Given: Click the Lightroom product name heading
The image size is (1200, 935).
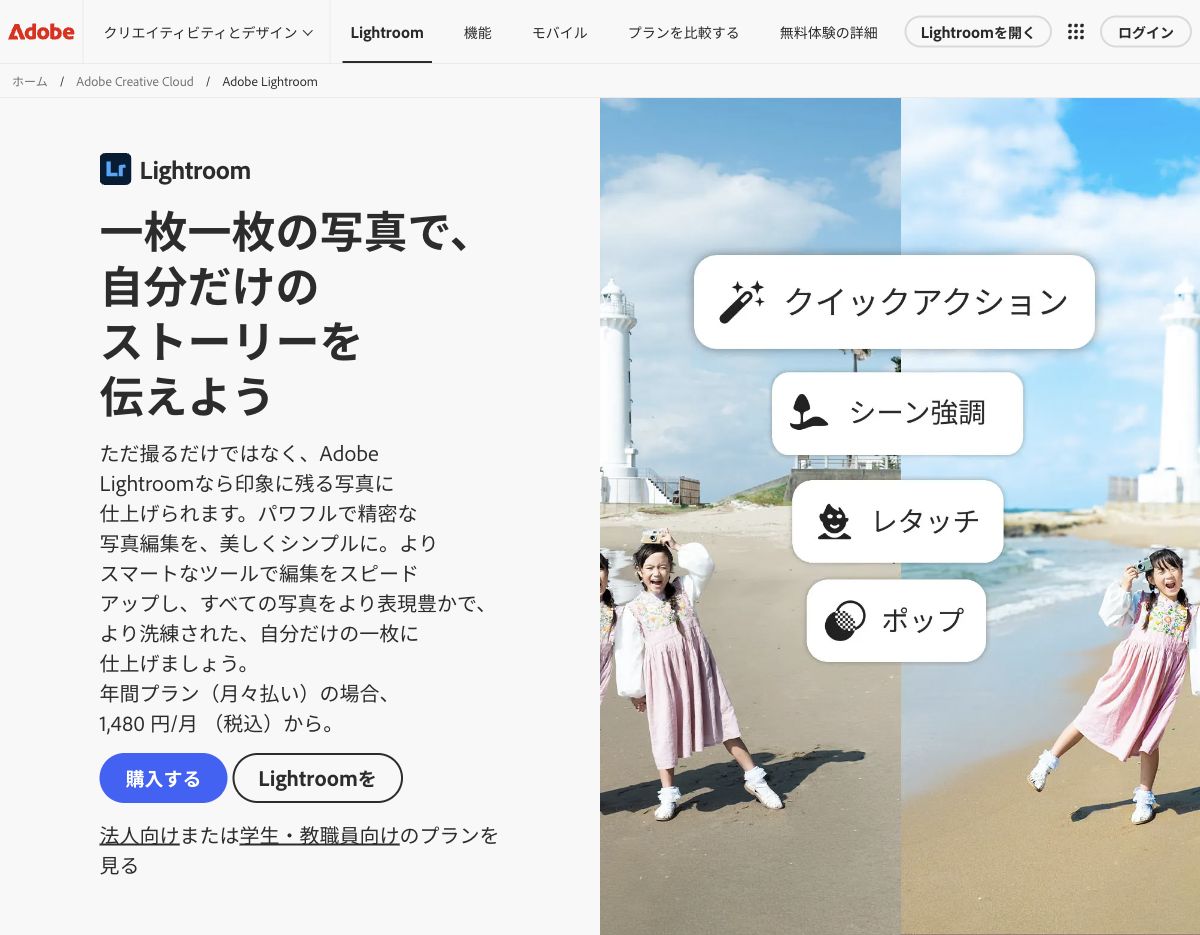Looking at the screenshot, I should (x=195, y=170).
